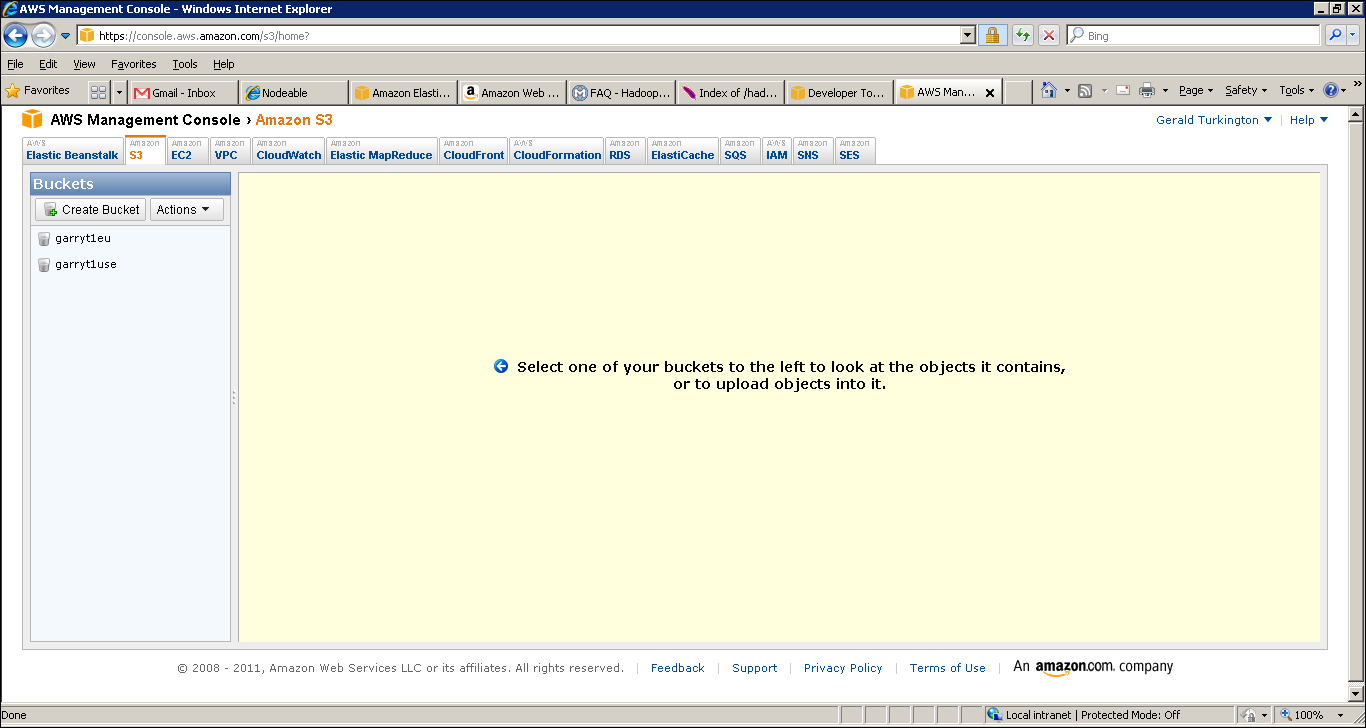Open search provider dropdown arrow

[x=1353, y=35]
